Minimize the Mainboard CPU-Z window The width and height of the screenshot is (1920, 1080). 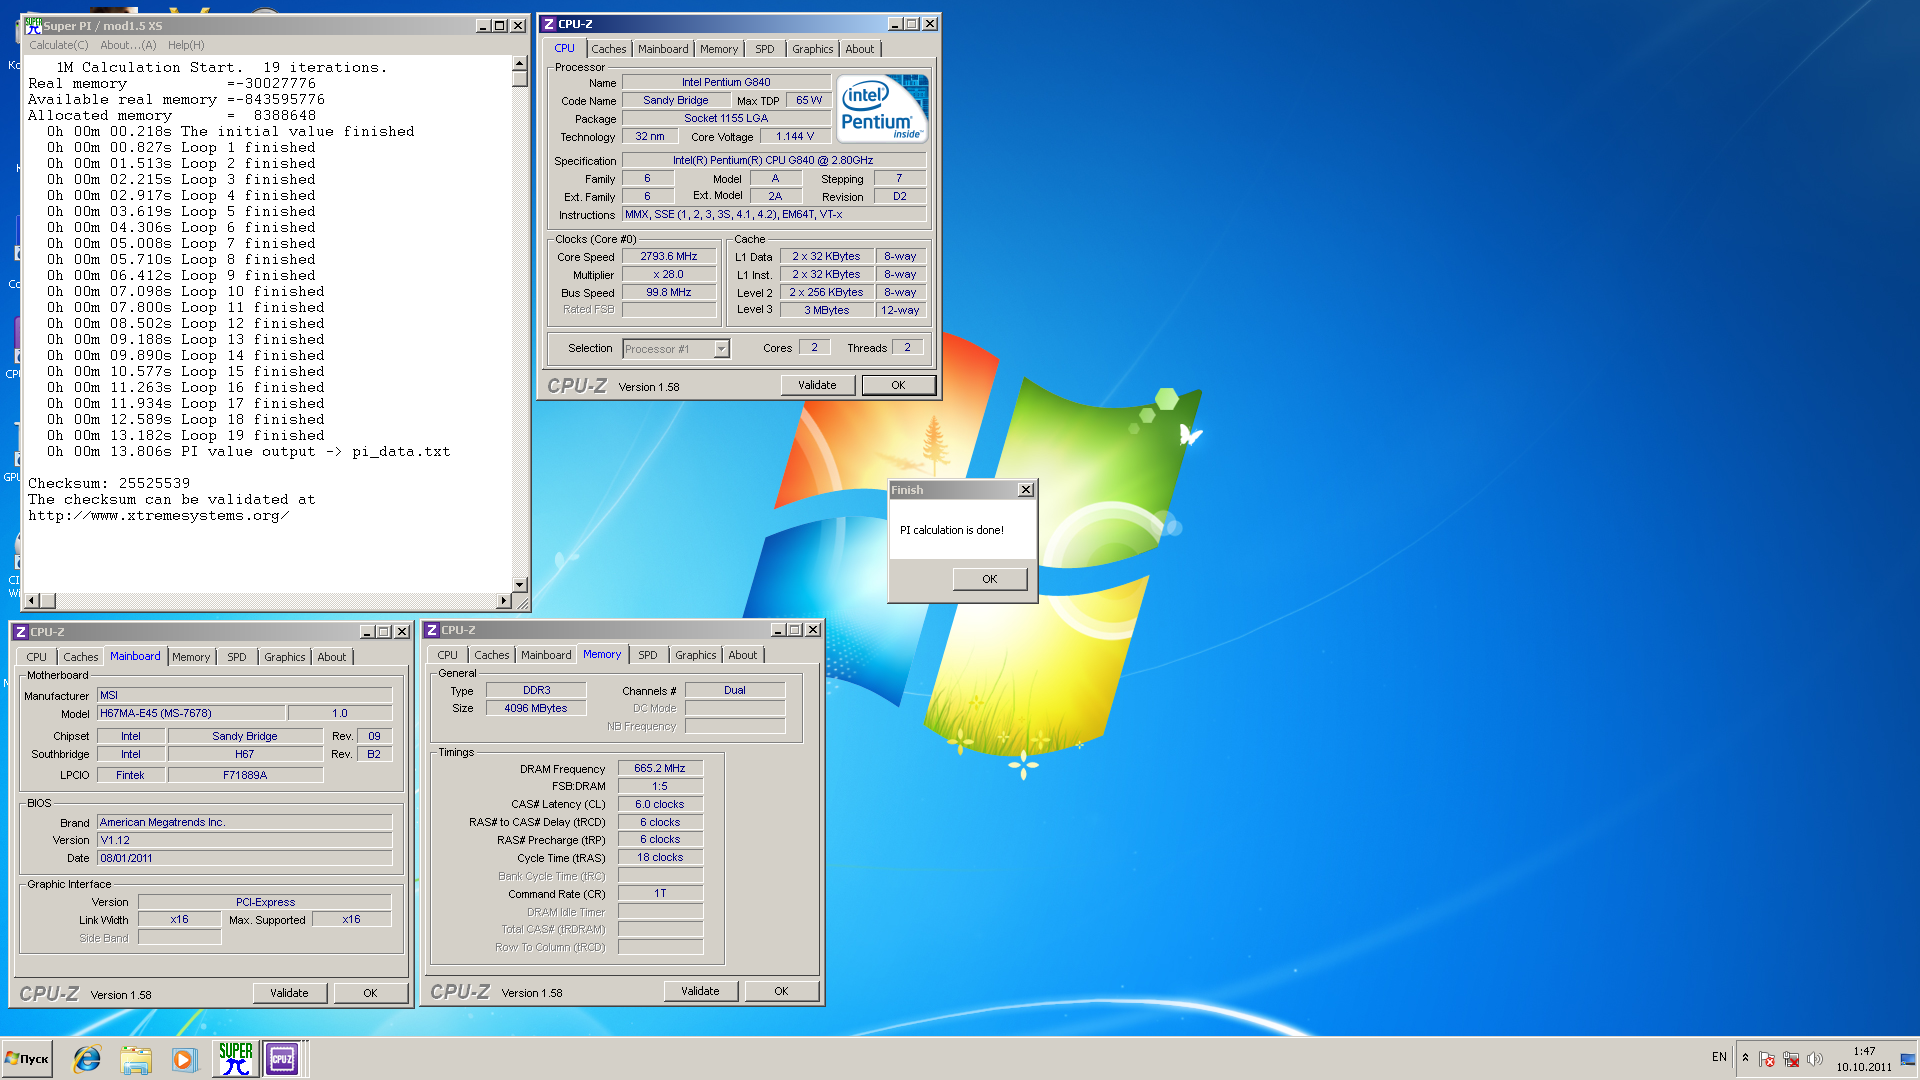pos(367,632)
